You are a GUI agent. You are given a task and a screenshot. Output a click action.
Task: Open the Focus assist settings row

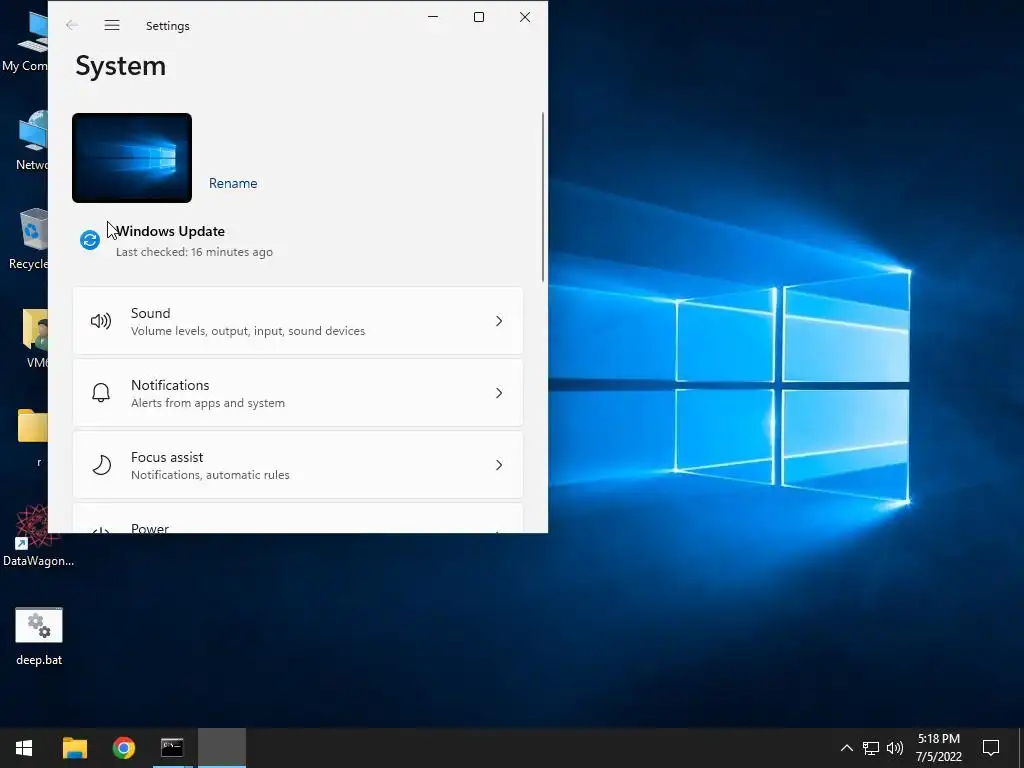click(x=298, y=465)
